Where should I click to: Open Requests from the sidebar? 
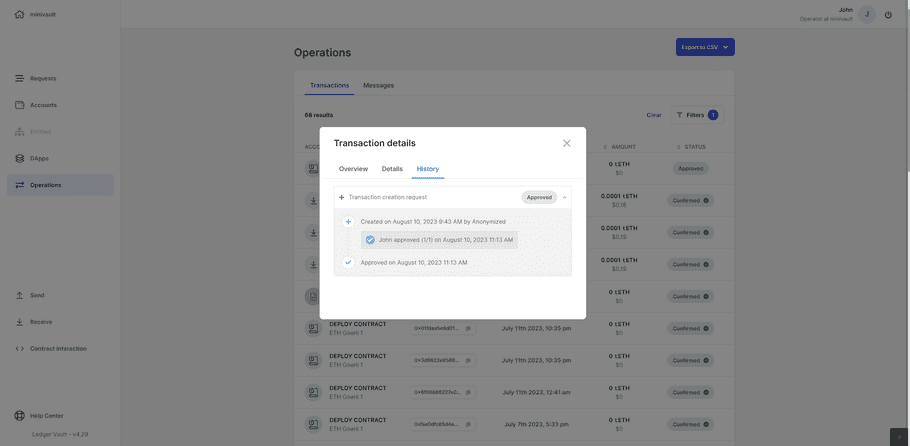coord(43,78)
